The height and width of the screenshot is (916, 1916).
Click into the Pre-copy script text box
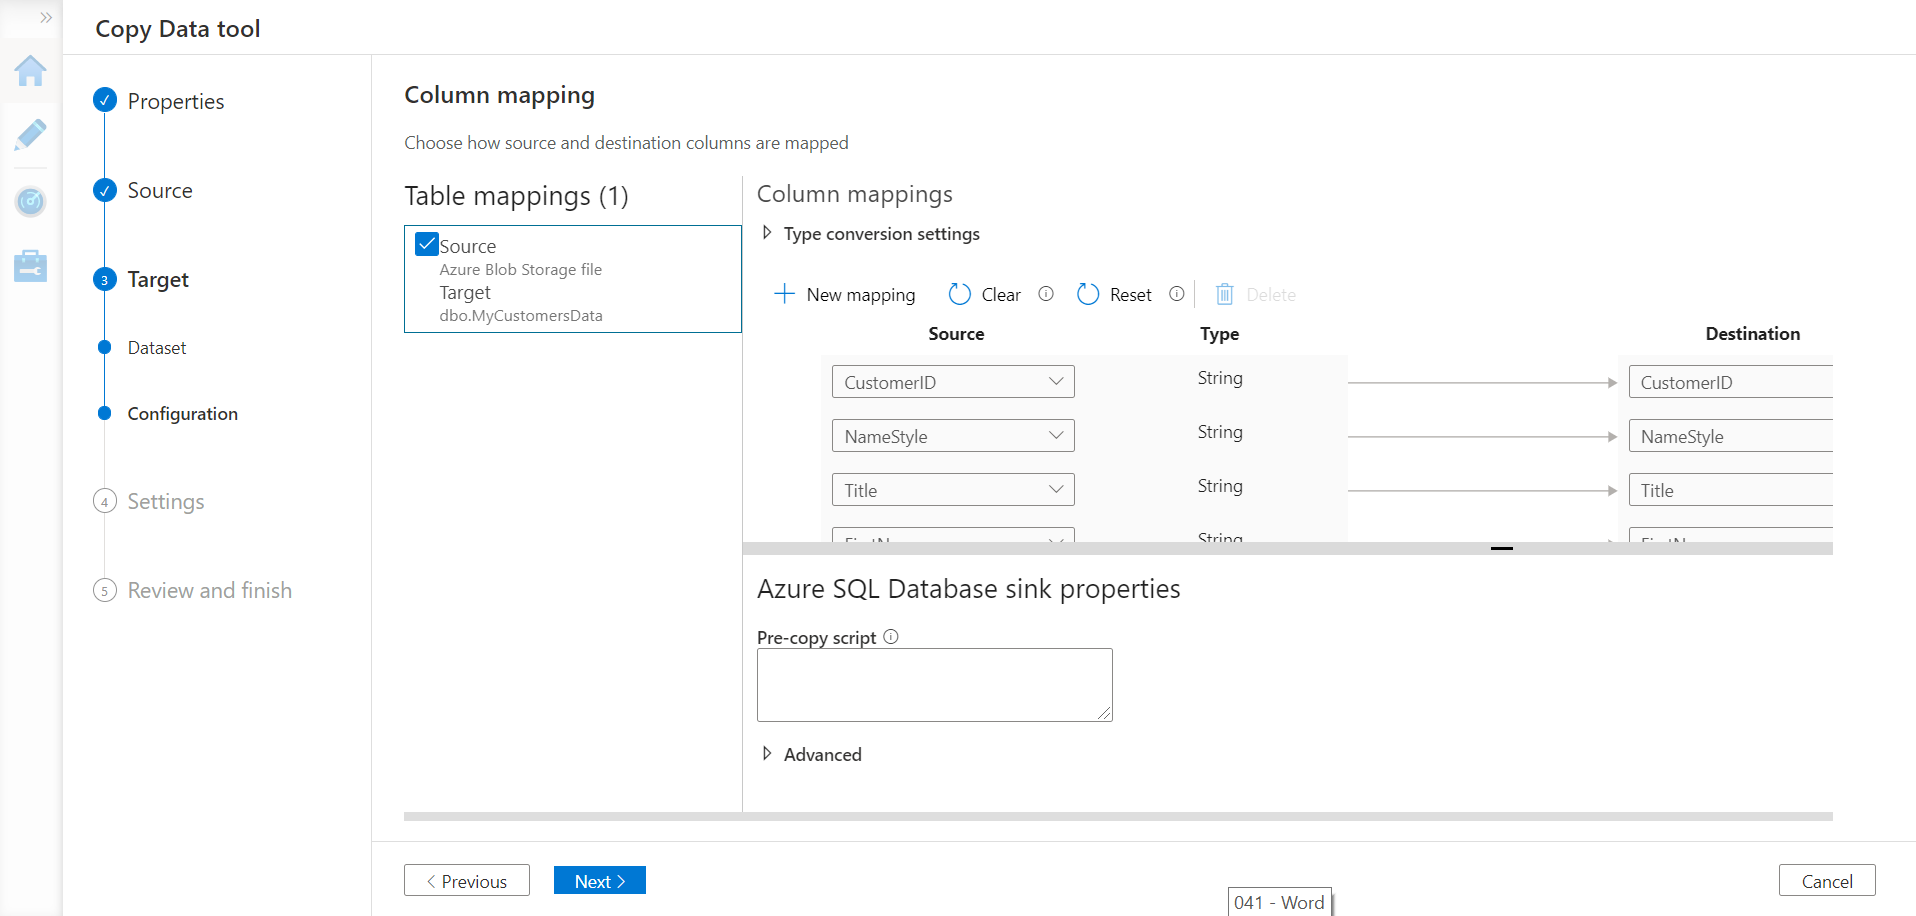[x=934, y=685]
